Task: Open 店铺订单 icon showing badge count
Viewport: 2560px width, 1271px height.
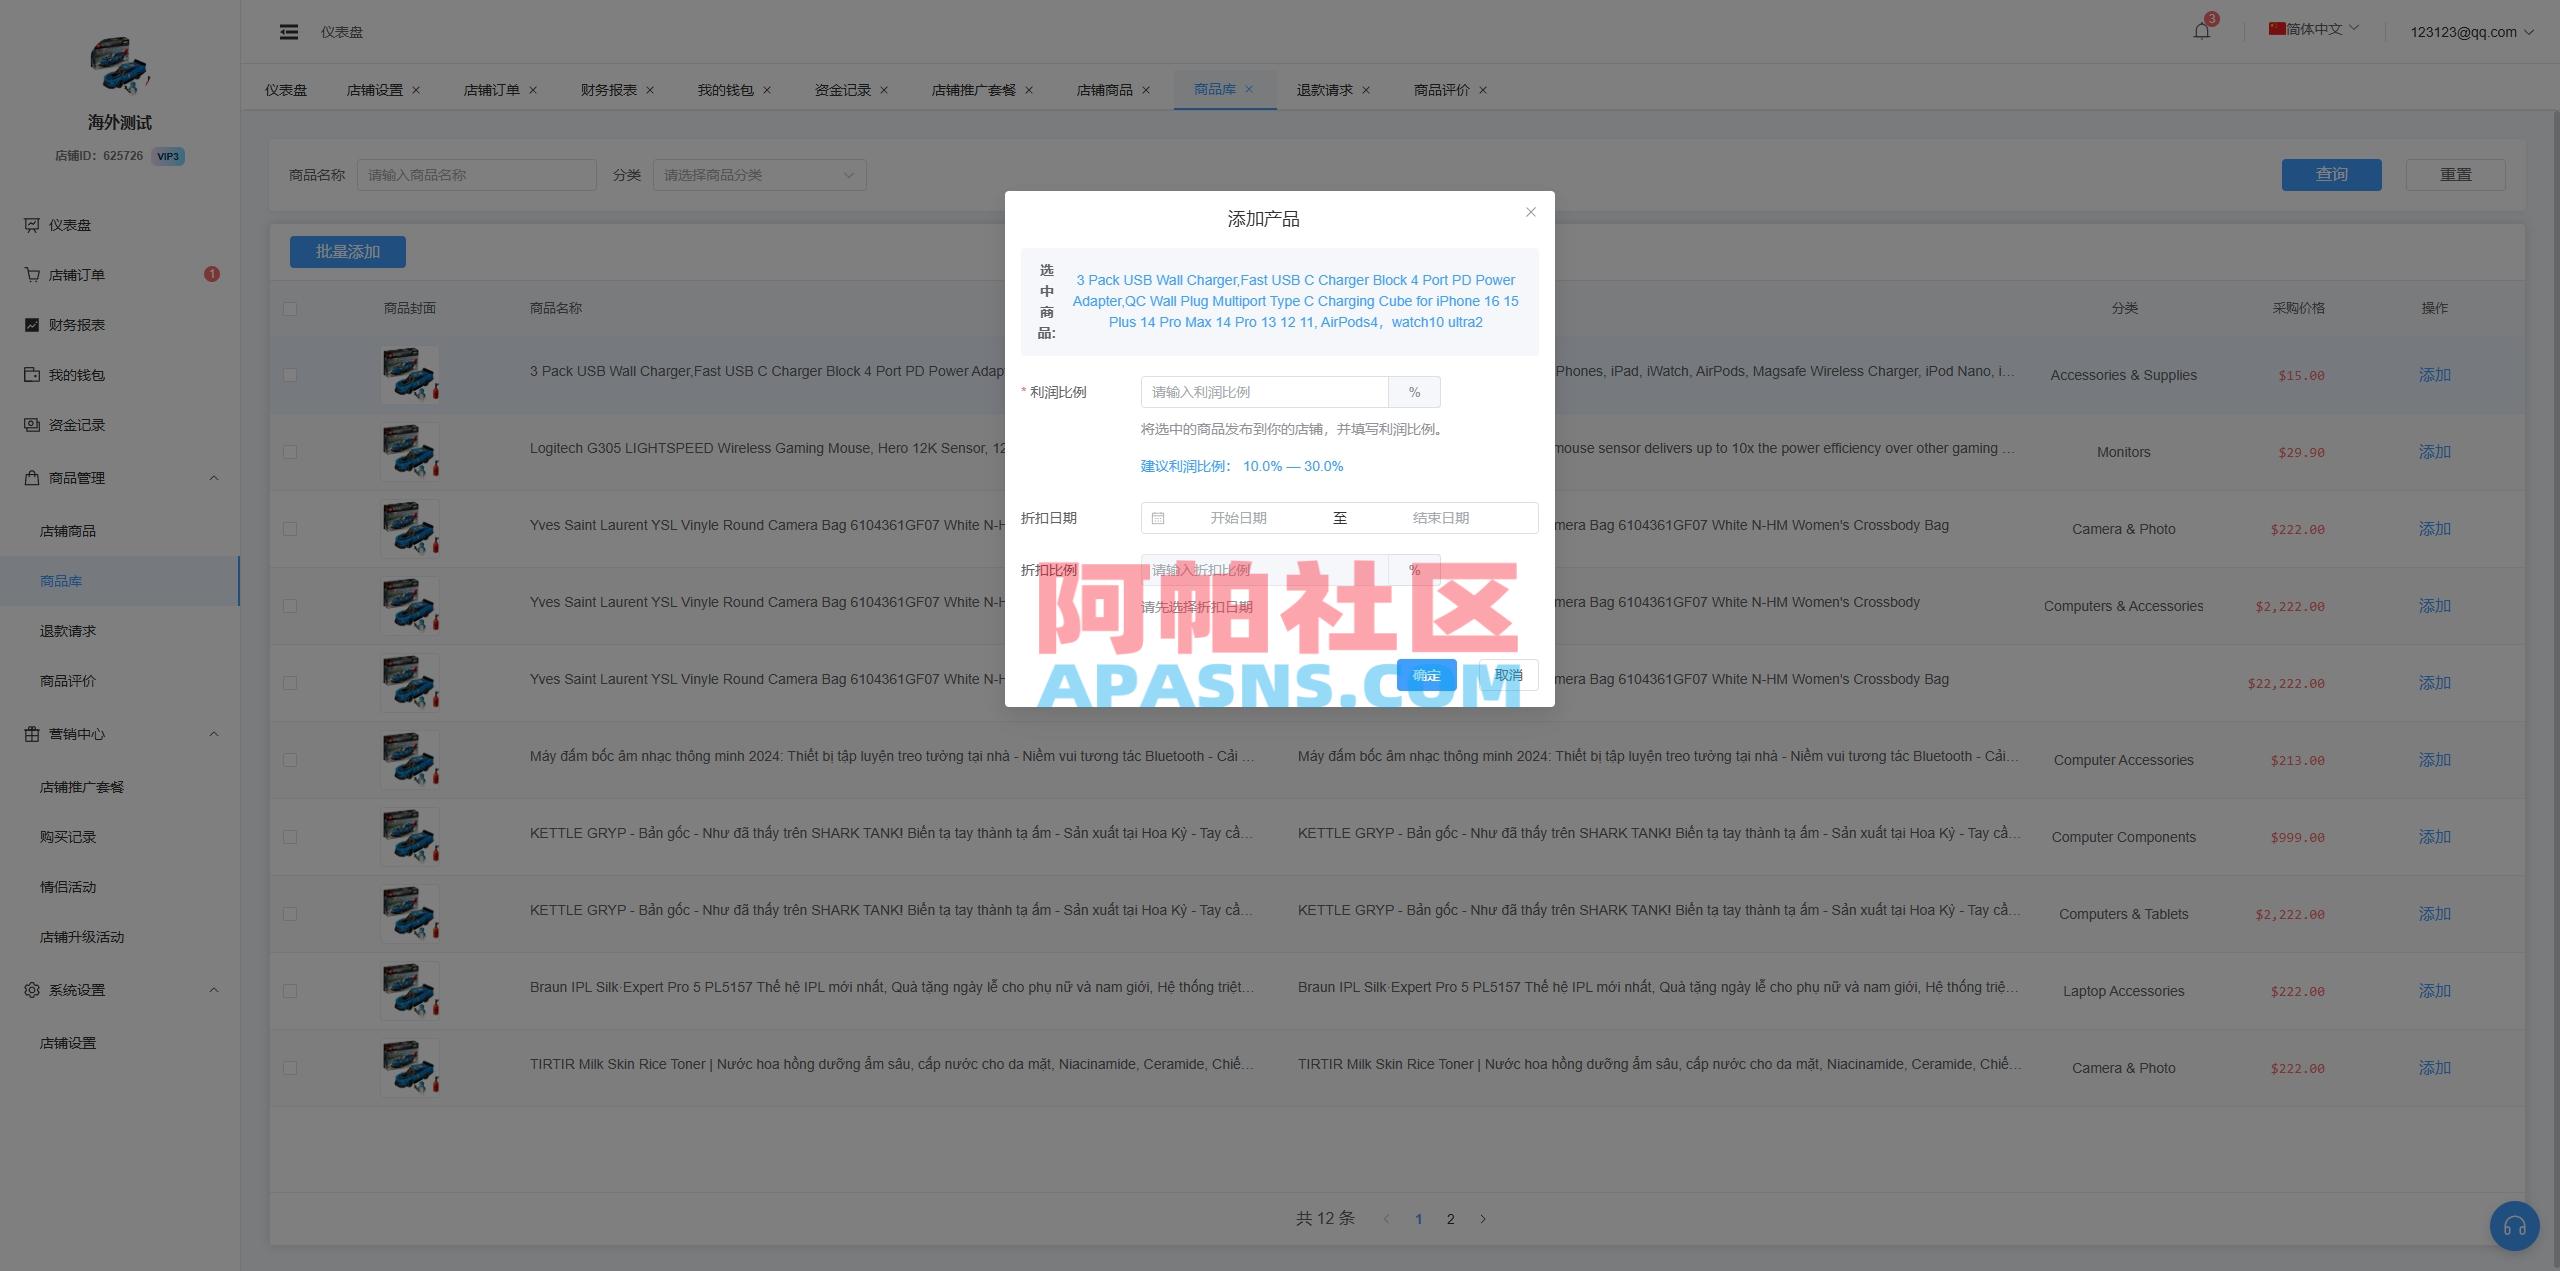Action: coord(32,274)
